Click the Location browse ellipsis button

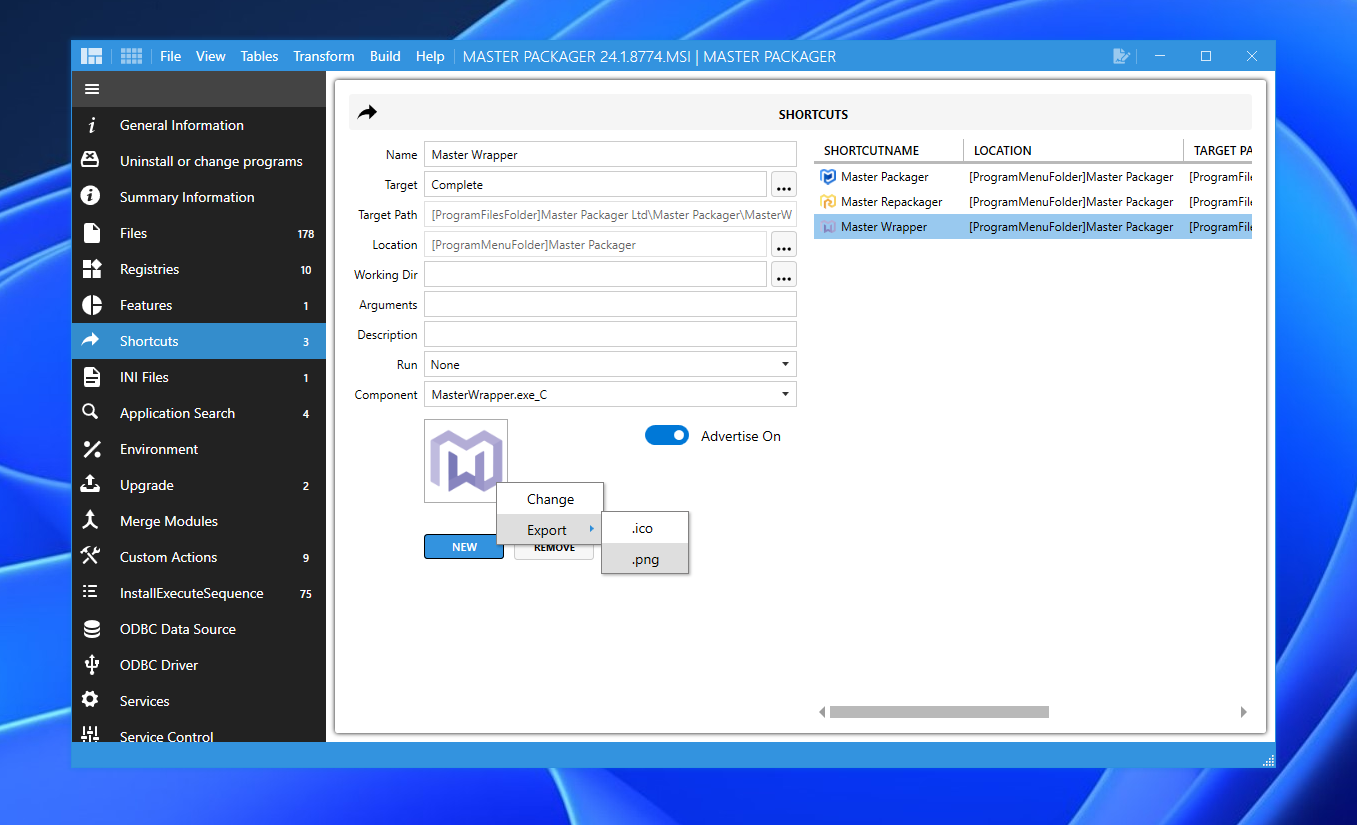click(x=784, y=245)
